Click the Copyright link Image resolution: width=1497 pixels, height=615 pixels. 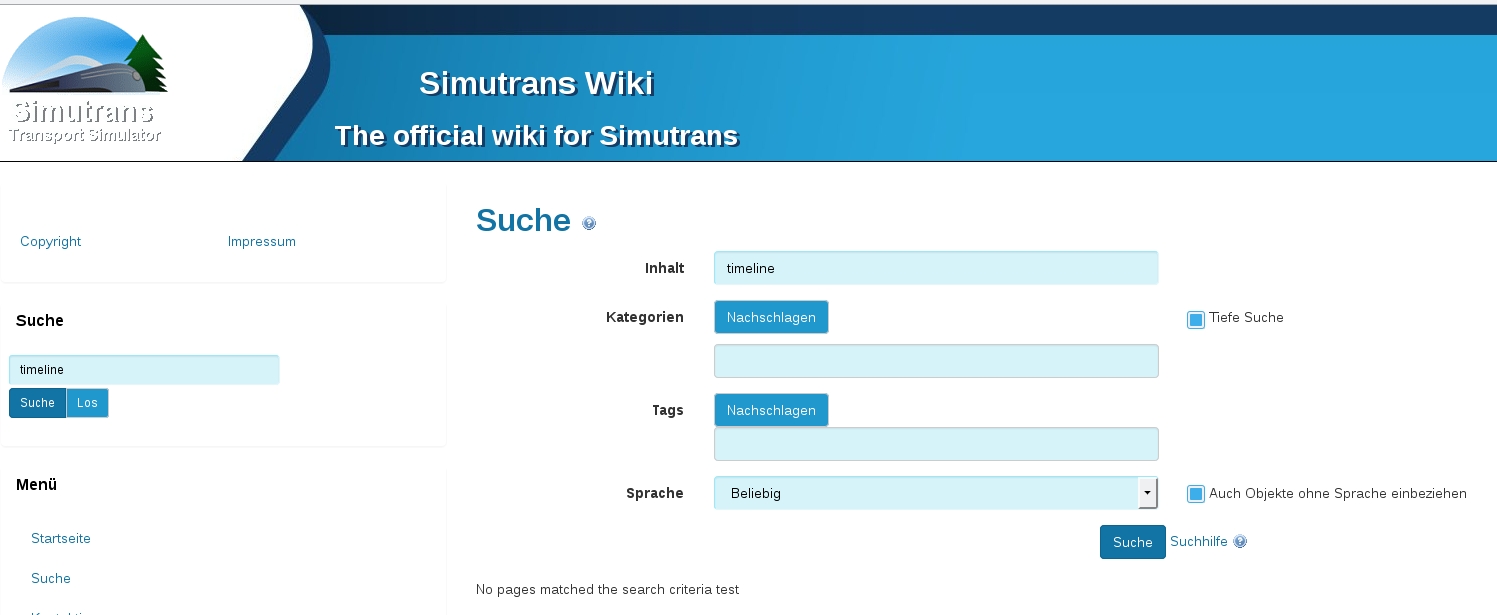(x=51, y=241)
